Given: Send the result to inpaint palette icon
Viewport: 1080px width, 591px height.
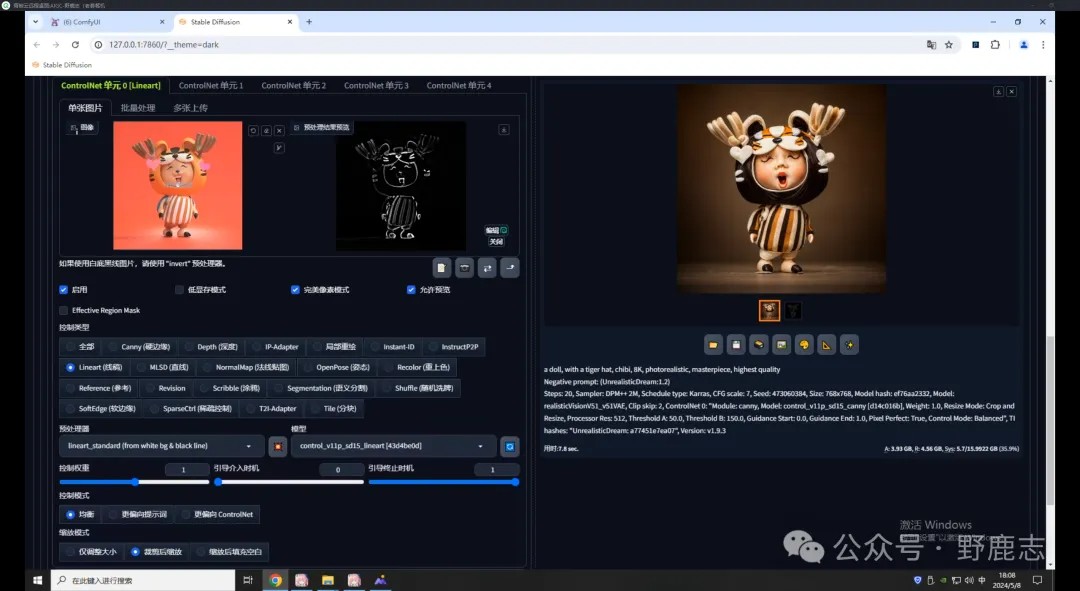Looking at the screenshot, I should click(x=804, y=344).
